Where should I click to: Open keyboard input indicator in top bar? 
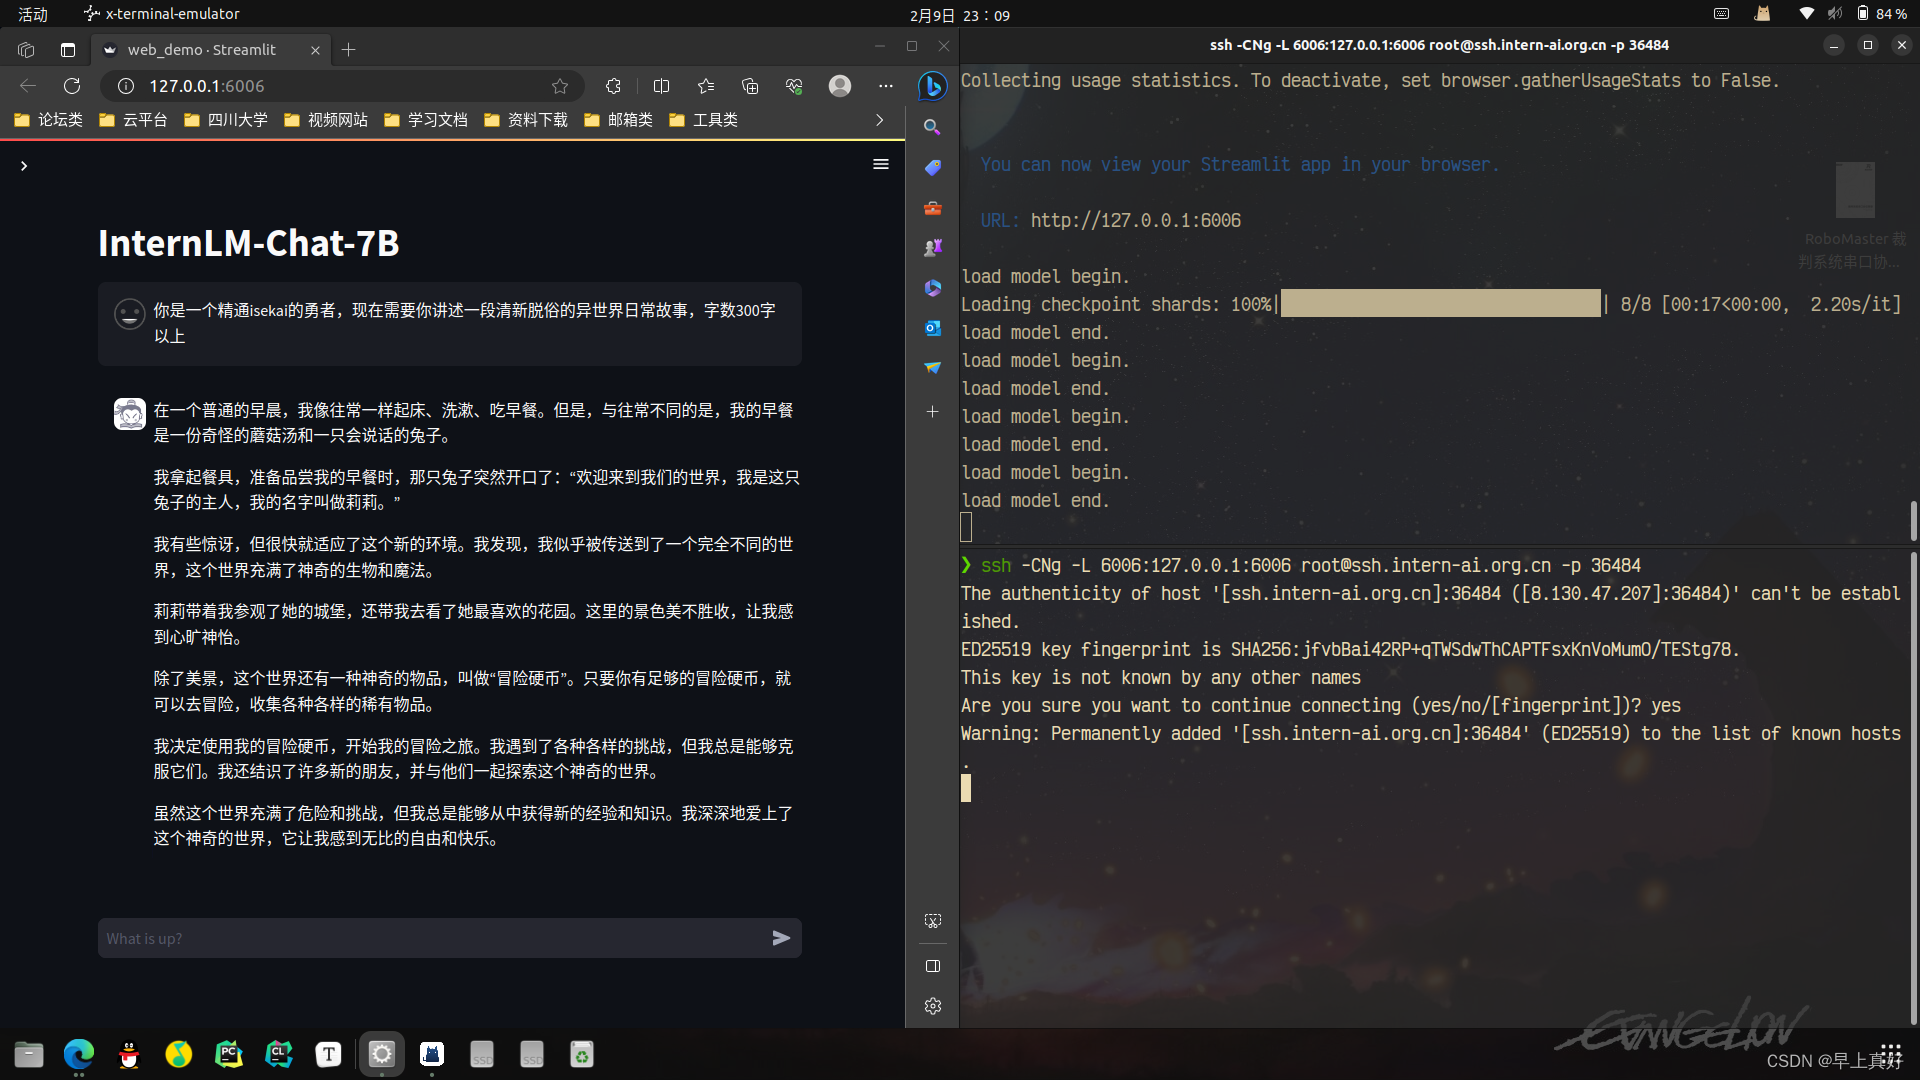(x=1721, y=14)
